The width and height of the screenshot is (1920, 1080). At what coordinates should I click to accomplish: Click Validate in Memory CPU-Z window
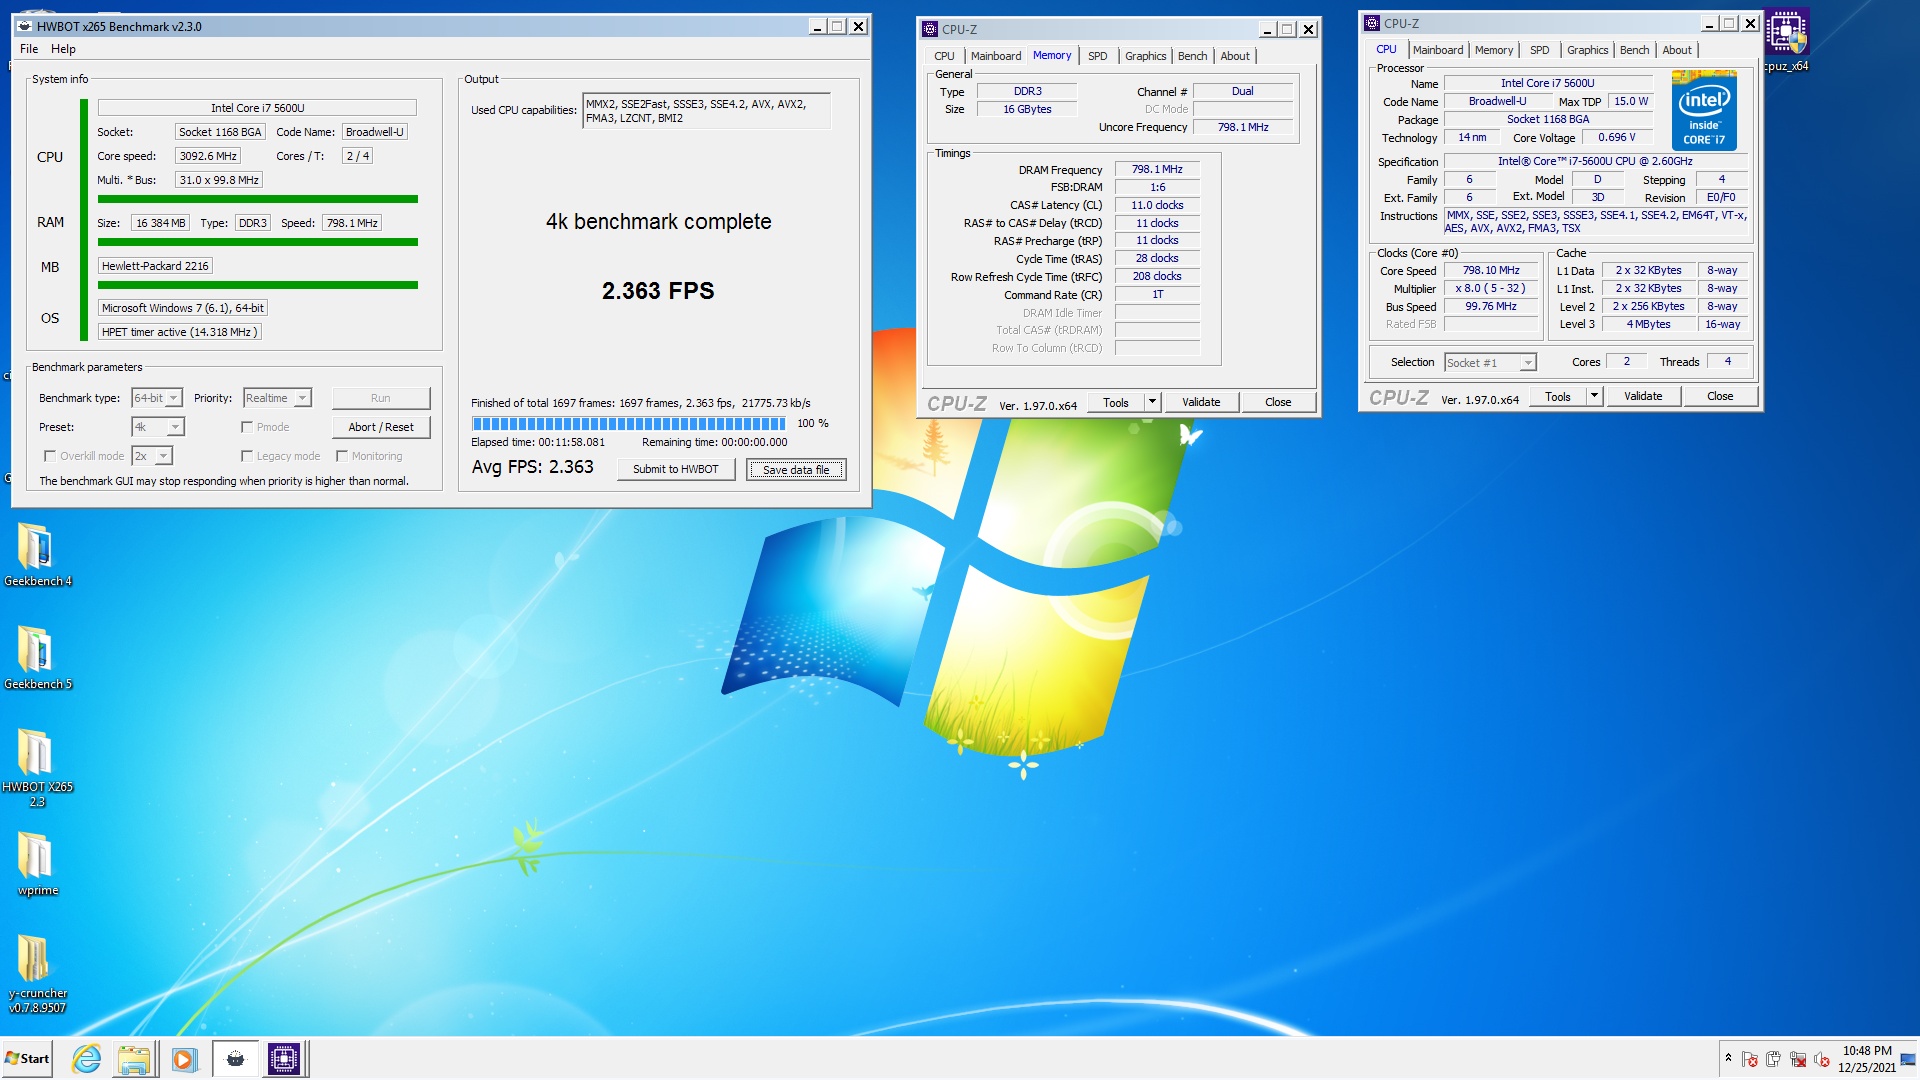click(x=1200, y=402)
